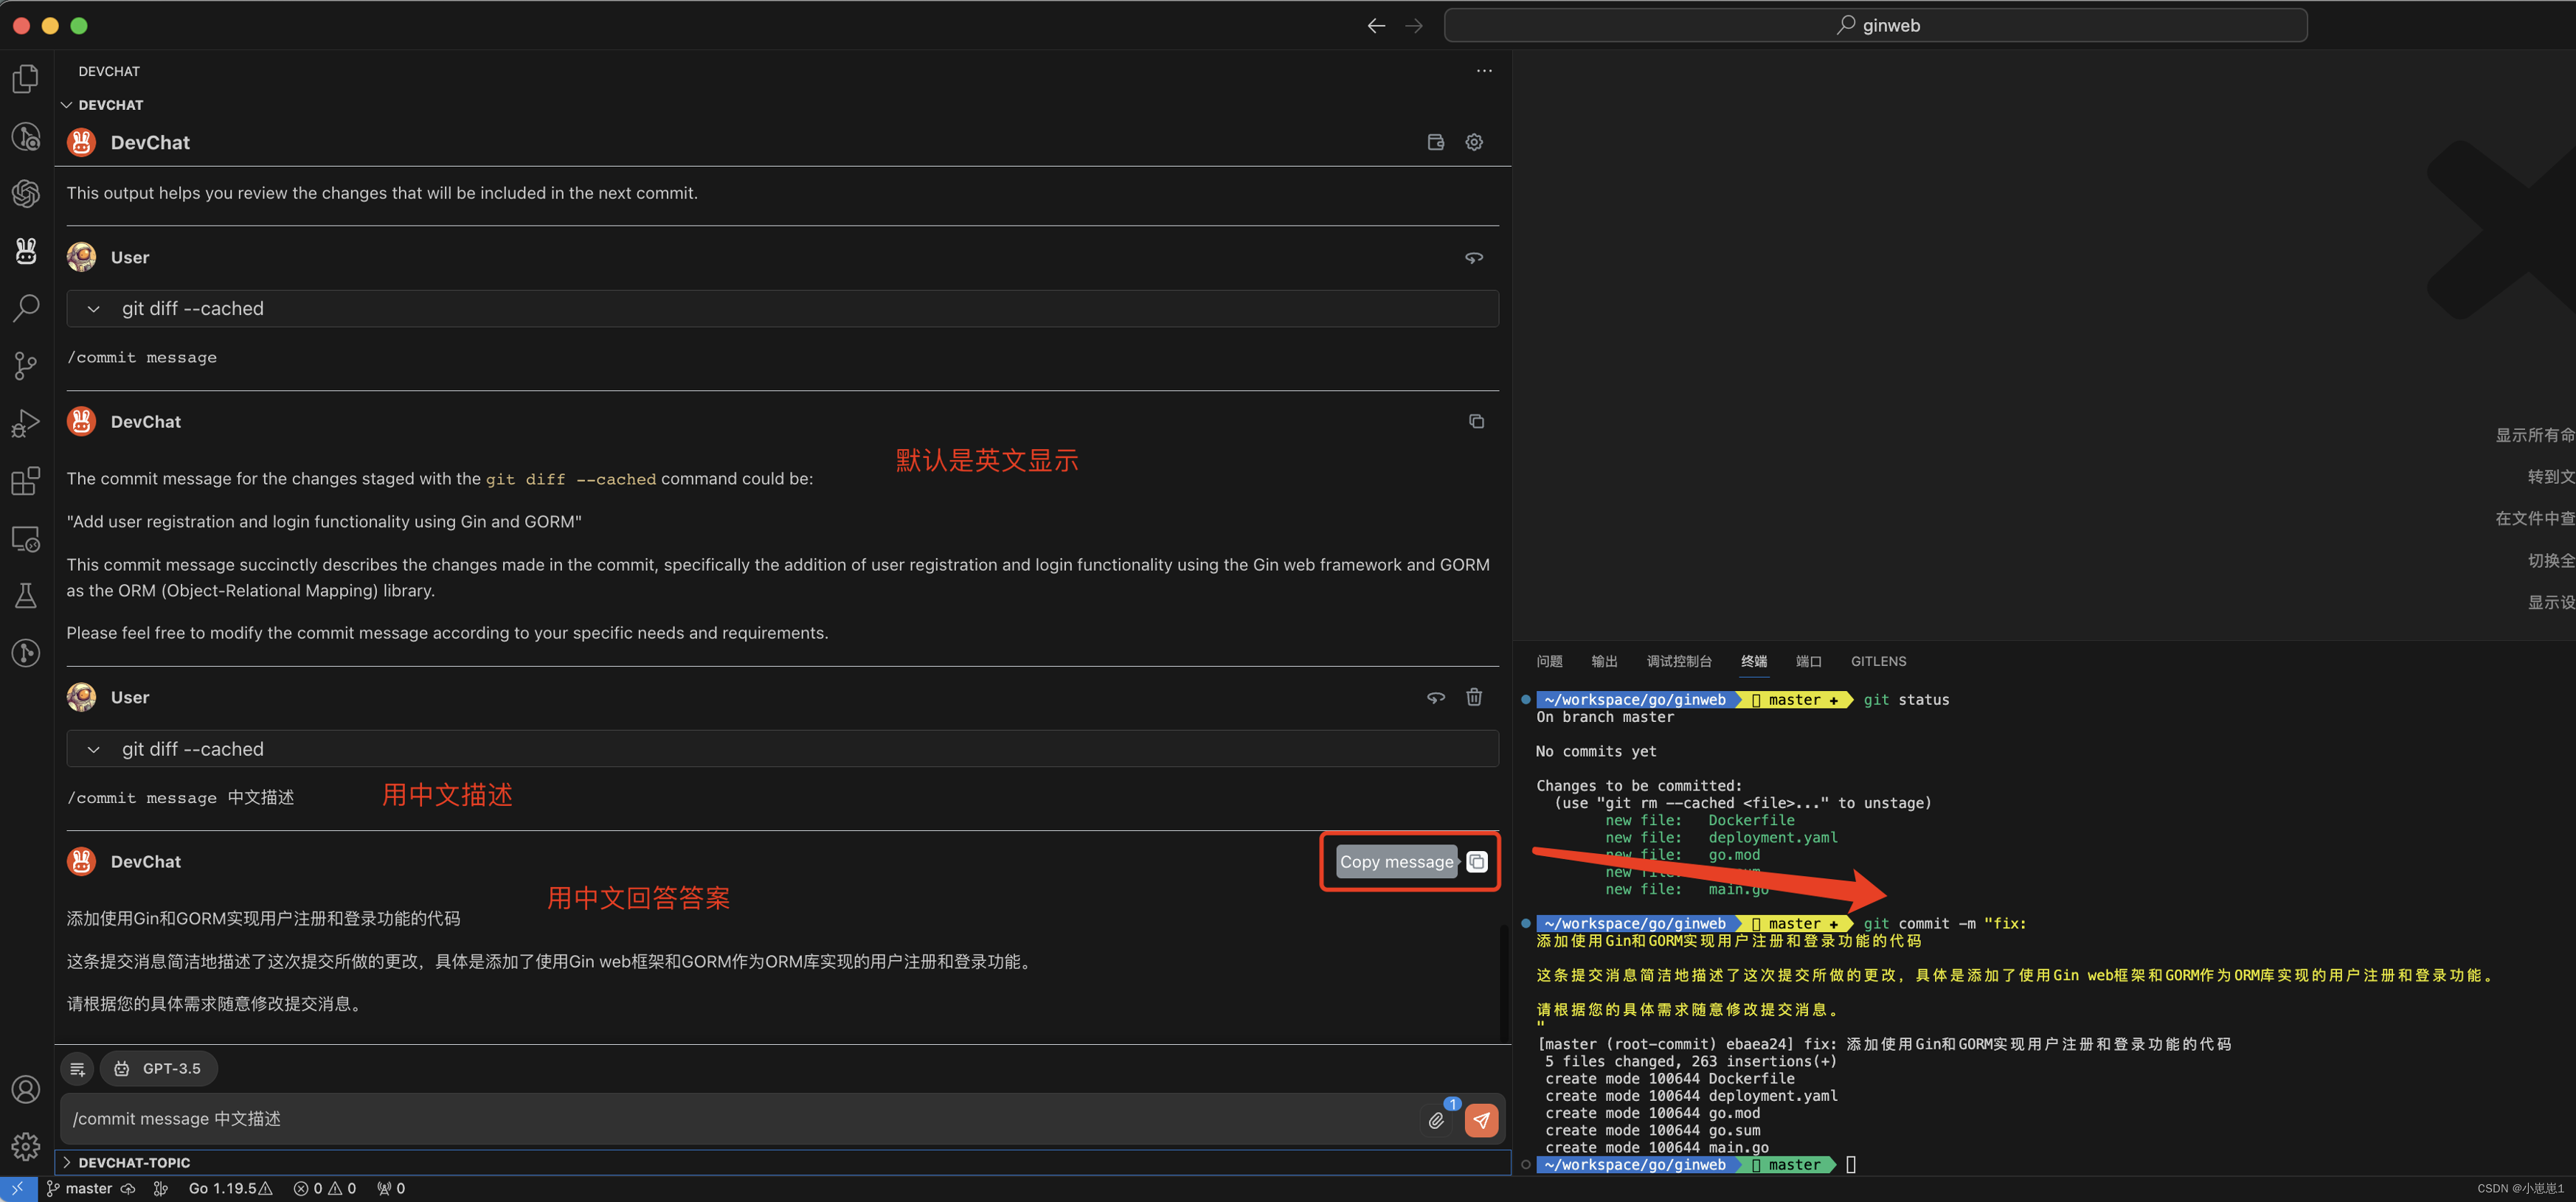Open the DevChat panel more actions ellipsis
The height and width of the screenshot is (1202, 2576).
click(1484, 71)
